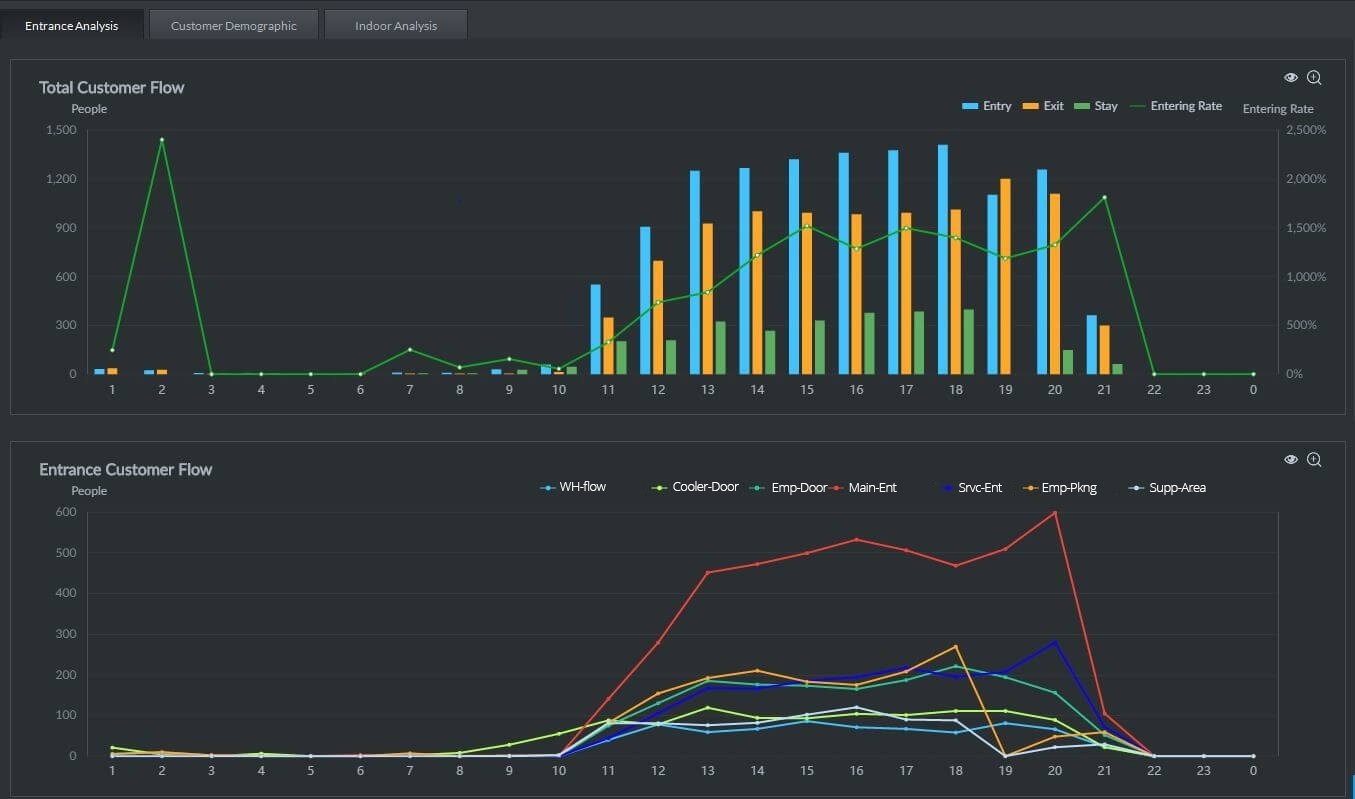Click the eye icon on Total Customer Flow chart
The width and height of the screenshot is (1355, 799).
(x=1290, y=77)
